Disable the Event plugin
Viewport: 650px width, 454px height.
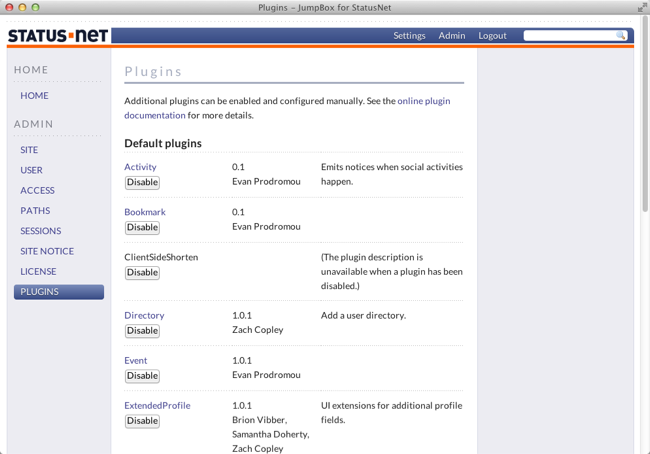point(142,376)
